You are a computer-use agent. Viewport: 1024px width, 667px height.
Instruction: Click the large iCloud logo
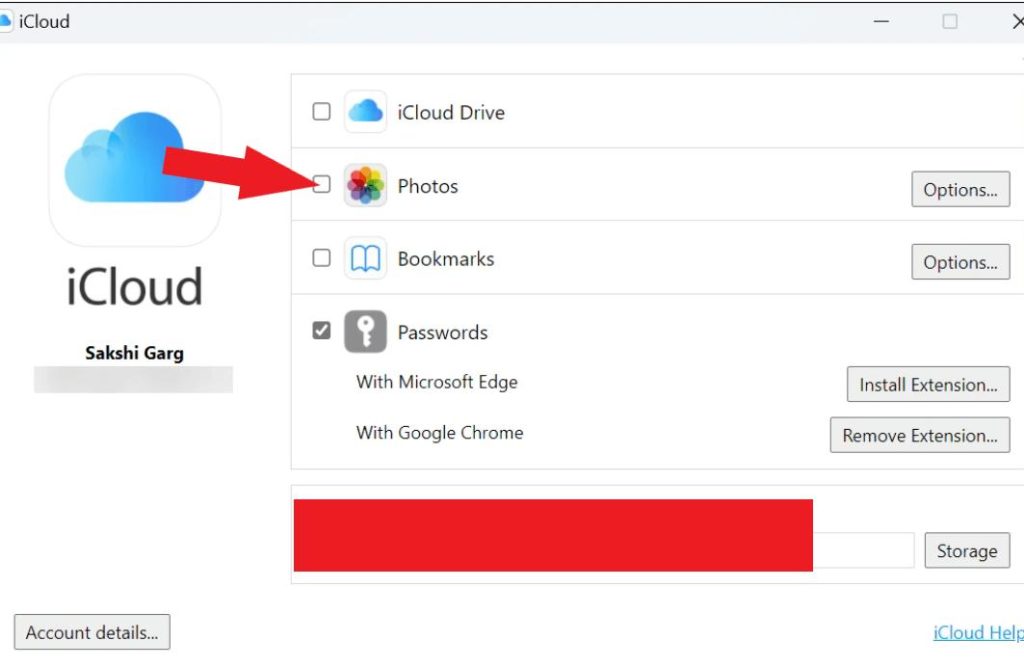pos(135,160)
